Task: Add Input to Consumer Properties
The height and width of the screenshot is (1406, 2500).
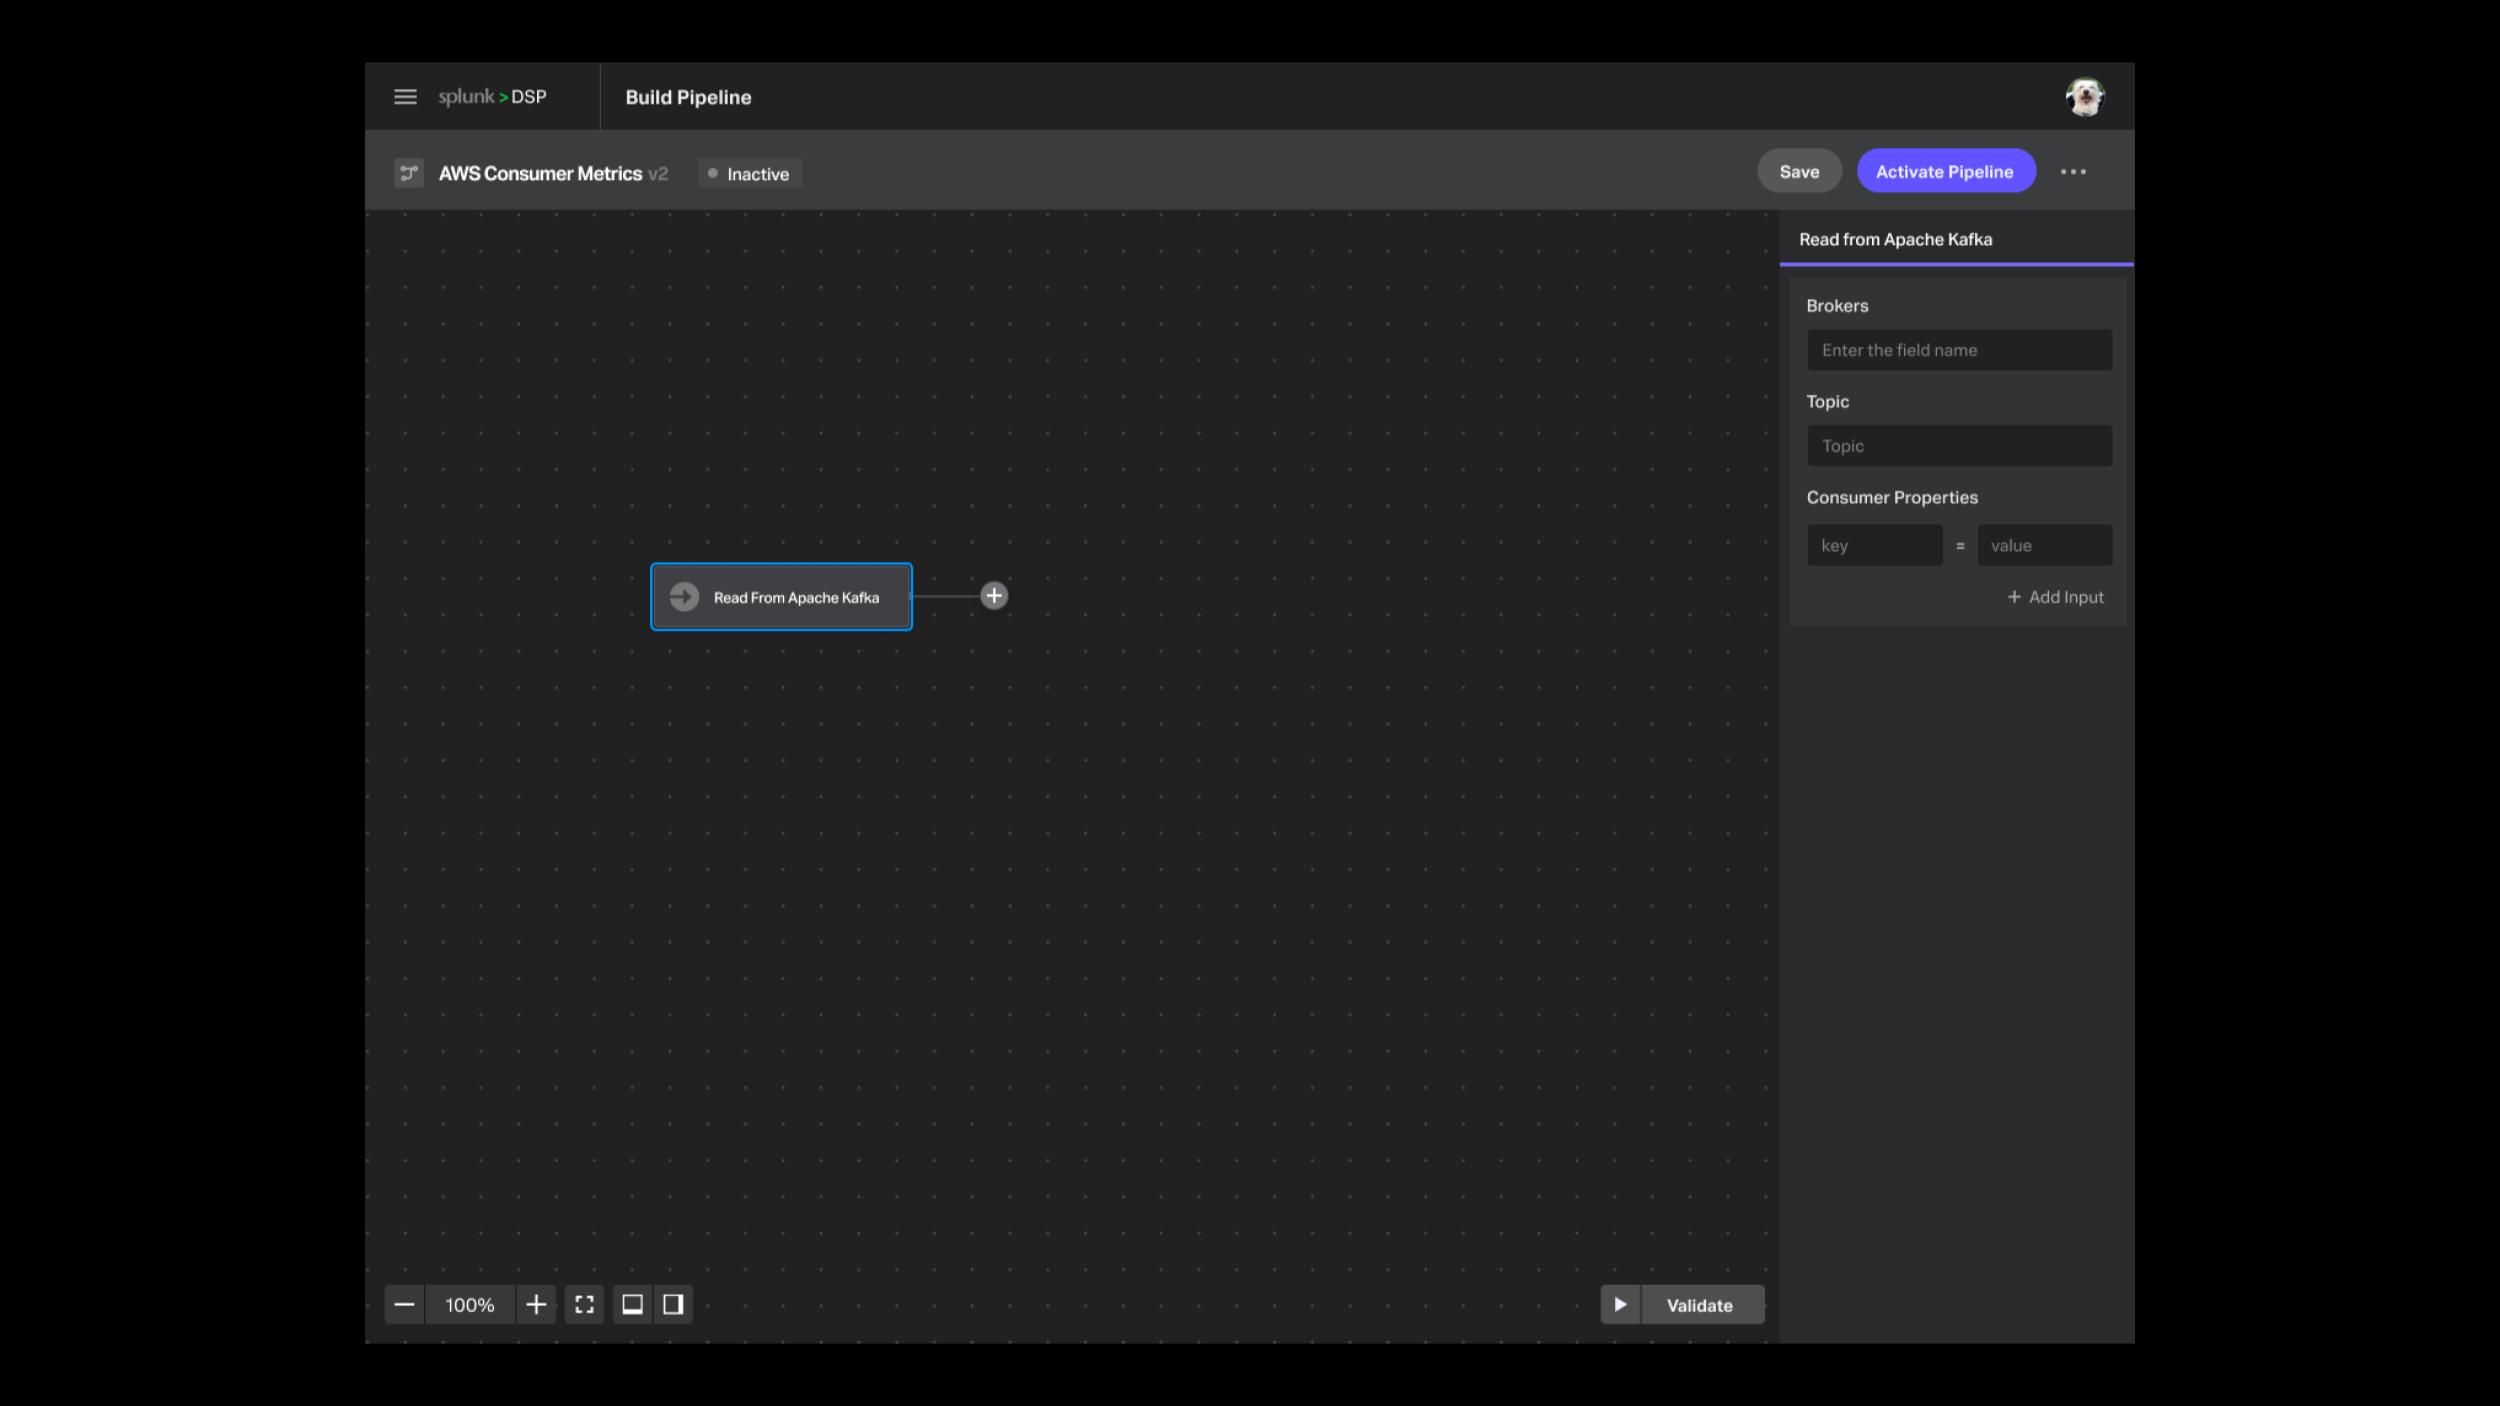Action: tap(2055, 597)
